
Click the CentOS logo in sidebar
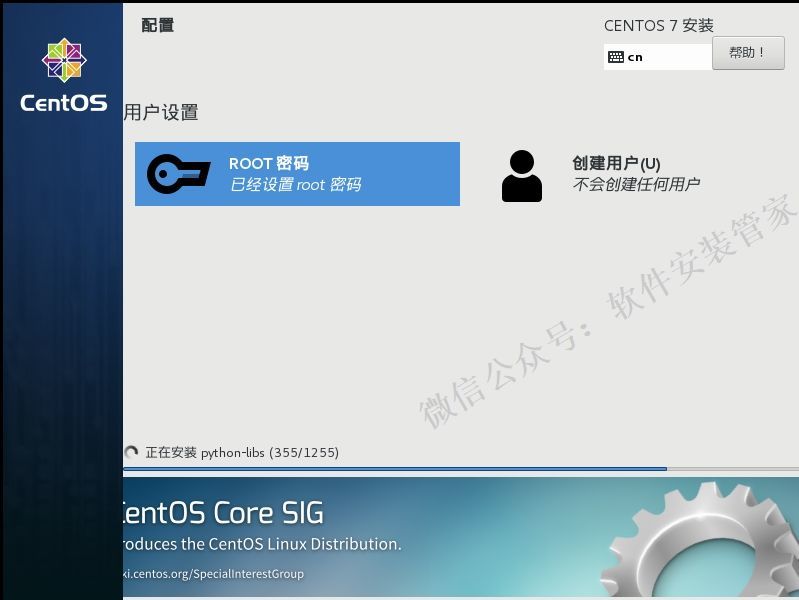point(64,60)
